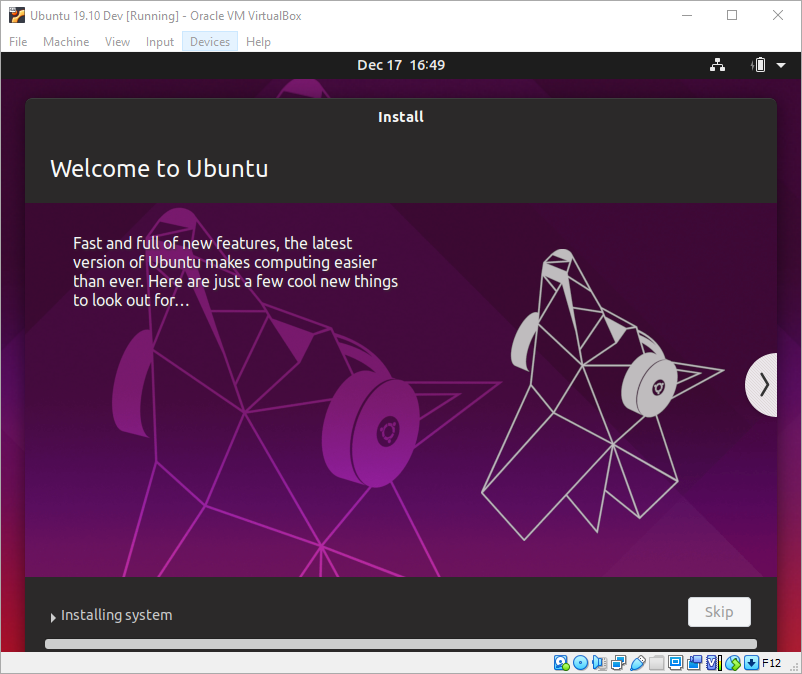Go to next slide with right arrow
The width and height of the screenshot is (802, 674).
tap(762, 385)
